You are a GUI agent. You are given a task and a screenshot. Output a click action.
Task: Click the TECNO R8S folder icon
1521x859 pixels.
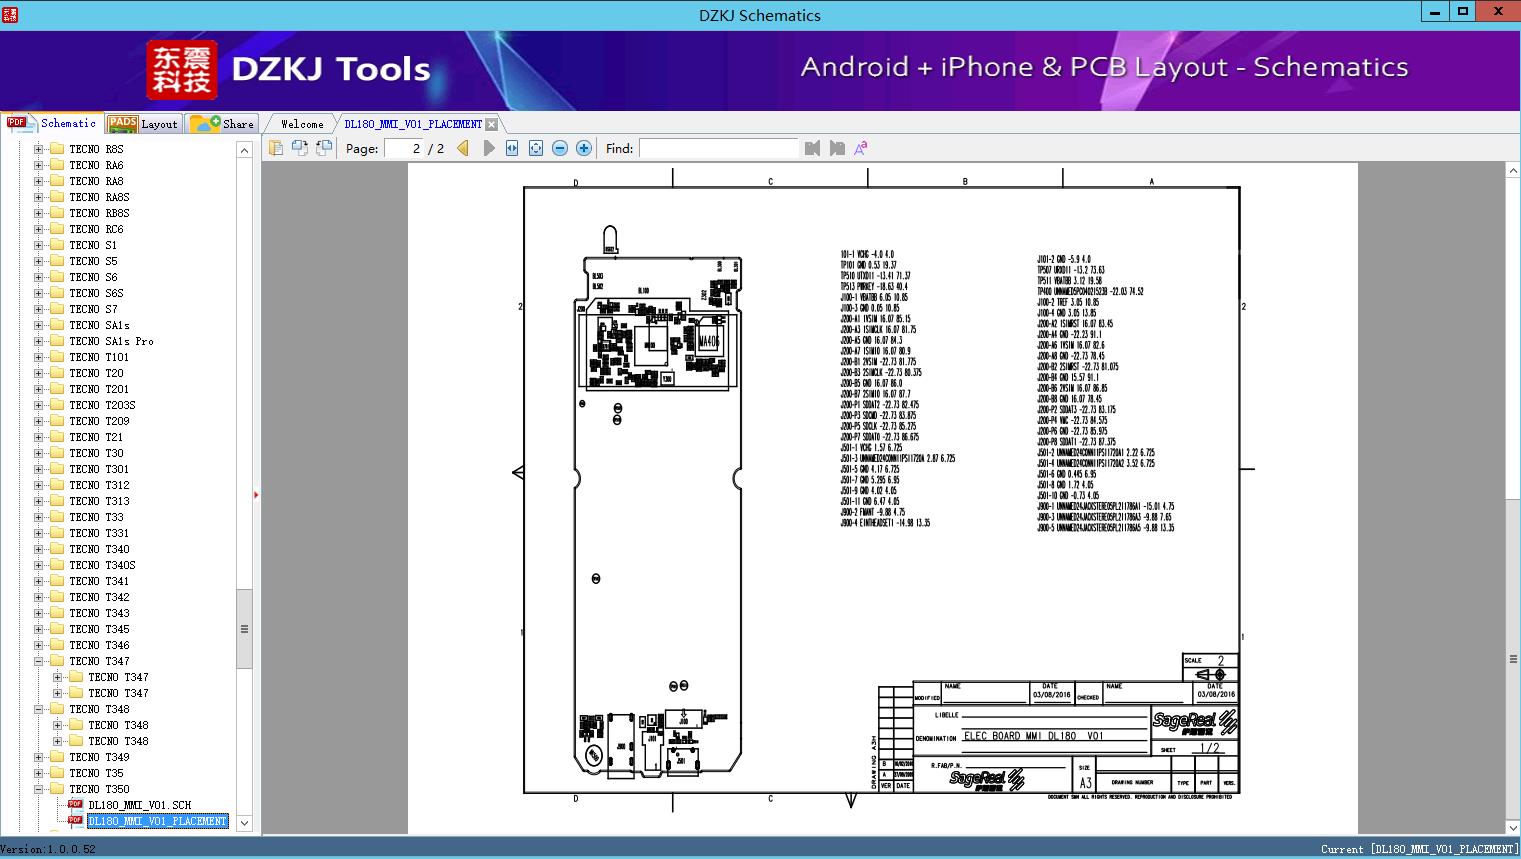pos(57,149)
